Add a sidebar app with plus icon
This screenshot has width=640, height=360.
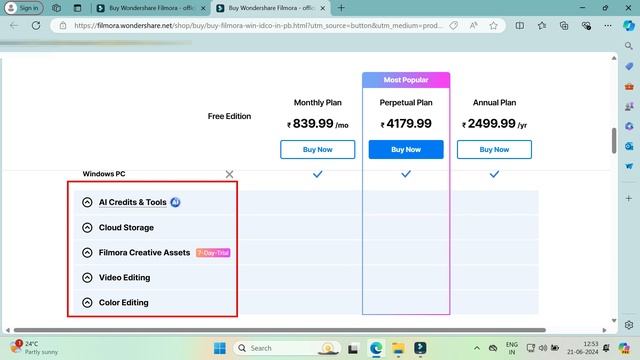[629, 198]
